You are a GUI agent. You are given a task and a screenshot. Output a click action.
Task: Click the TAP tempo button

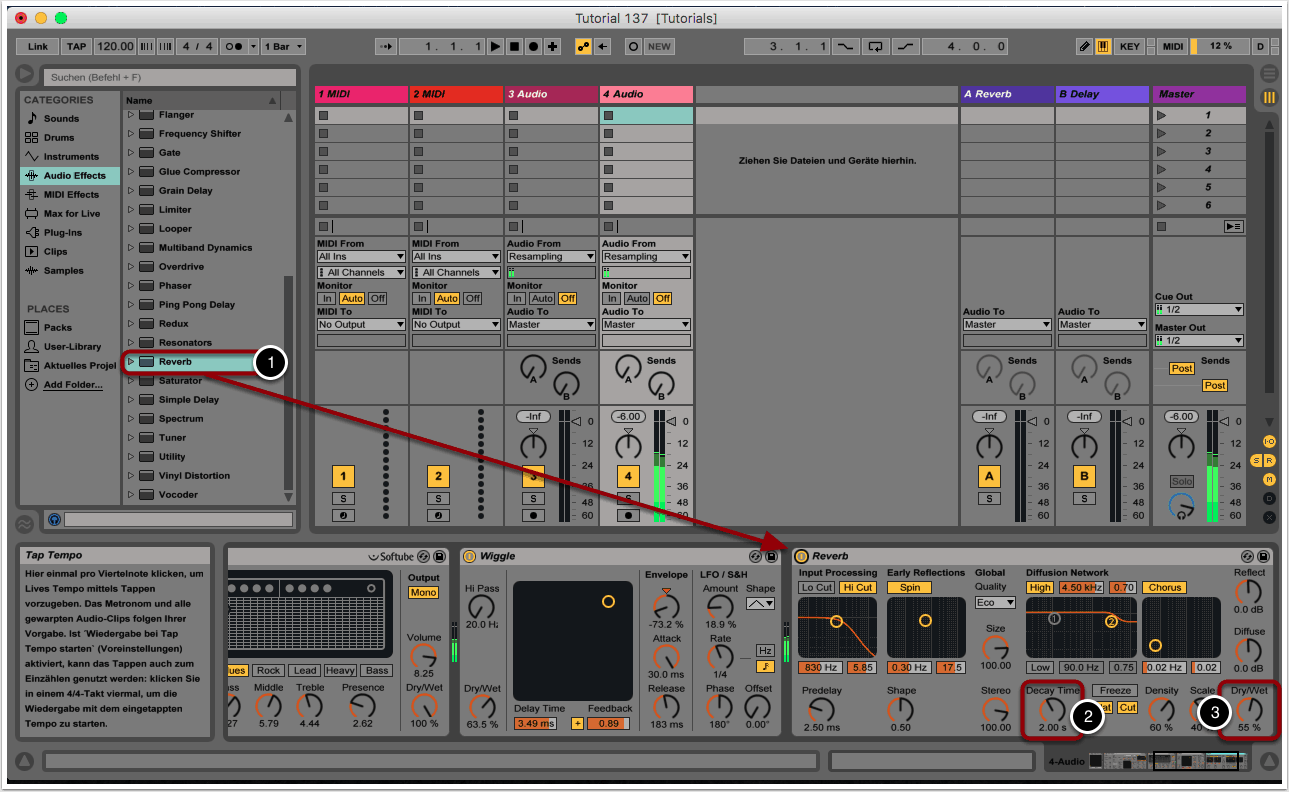(77, 46)
